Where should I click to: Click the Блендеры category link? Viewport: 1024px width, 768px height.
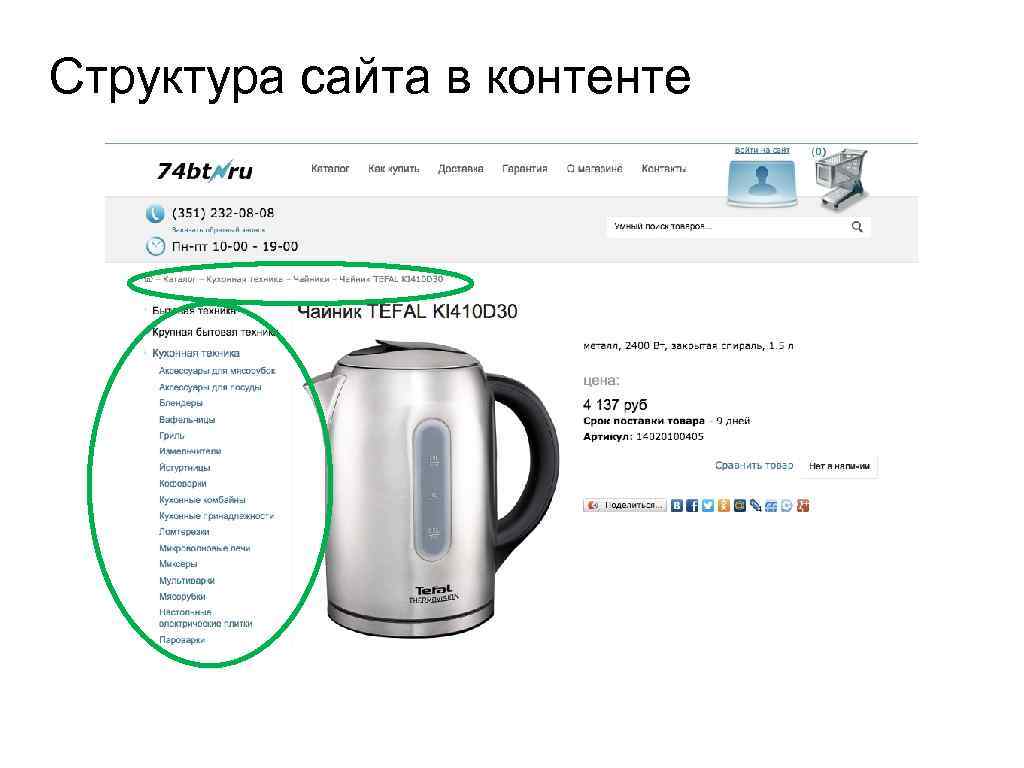pos(181,403)
